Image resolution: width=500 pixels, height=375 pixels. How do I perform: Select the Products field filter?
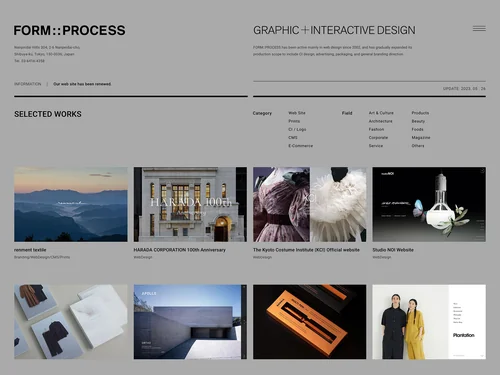(x=420, y=113)
